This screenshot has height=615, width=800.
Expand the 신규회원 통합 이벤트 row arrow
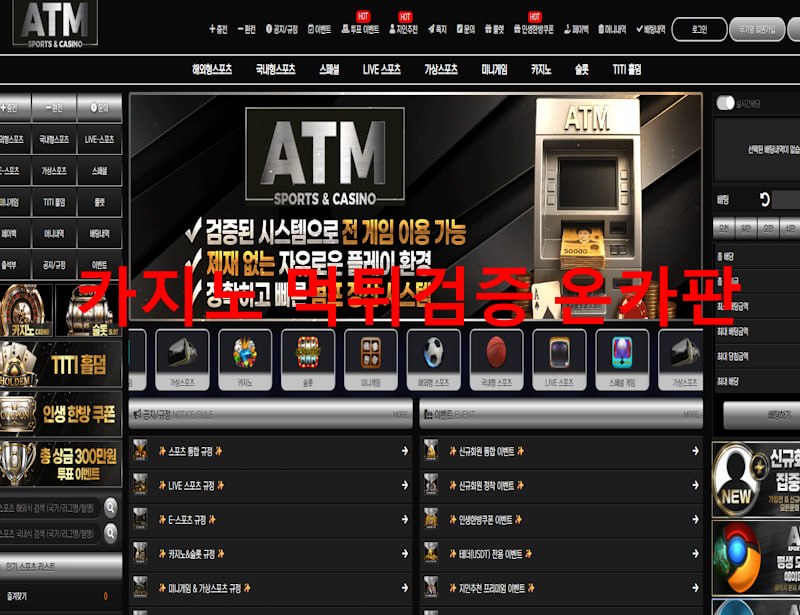[x=695, y=451]
